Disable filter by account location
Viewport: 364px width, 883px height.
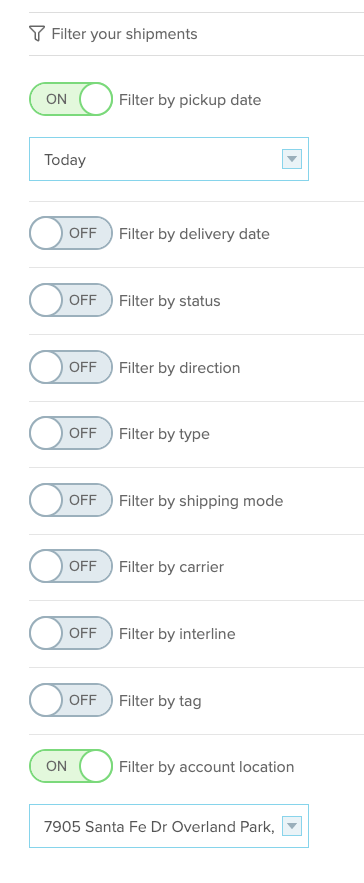coord(71,766)
